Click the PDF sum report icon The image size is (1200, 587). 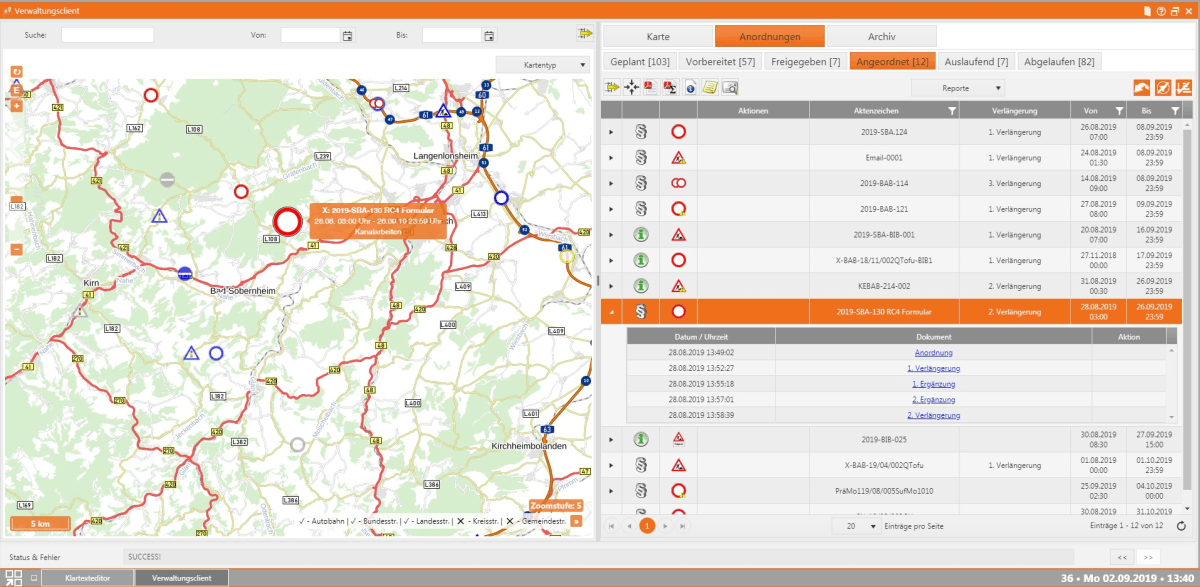pyautogui.click(x=668, y=88)
